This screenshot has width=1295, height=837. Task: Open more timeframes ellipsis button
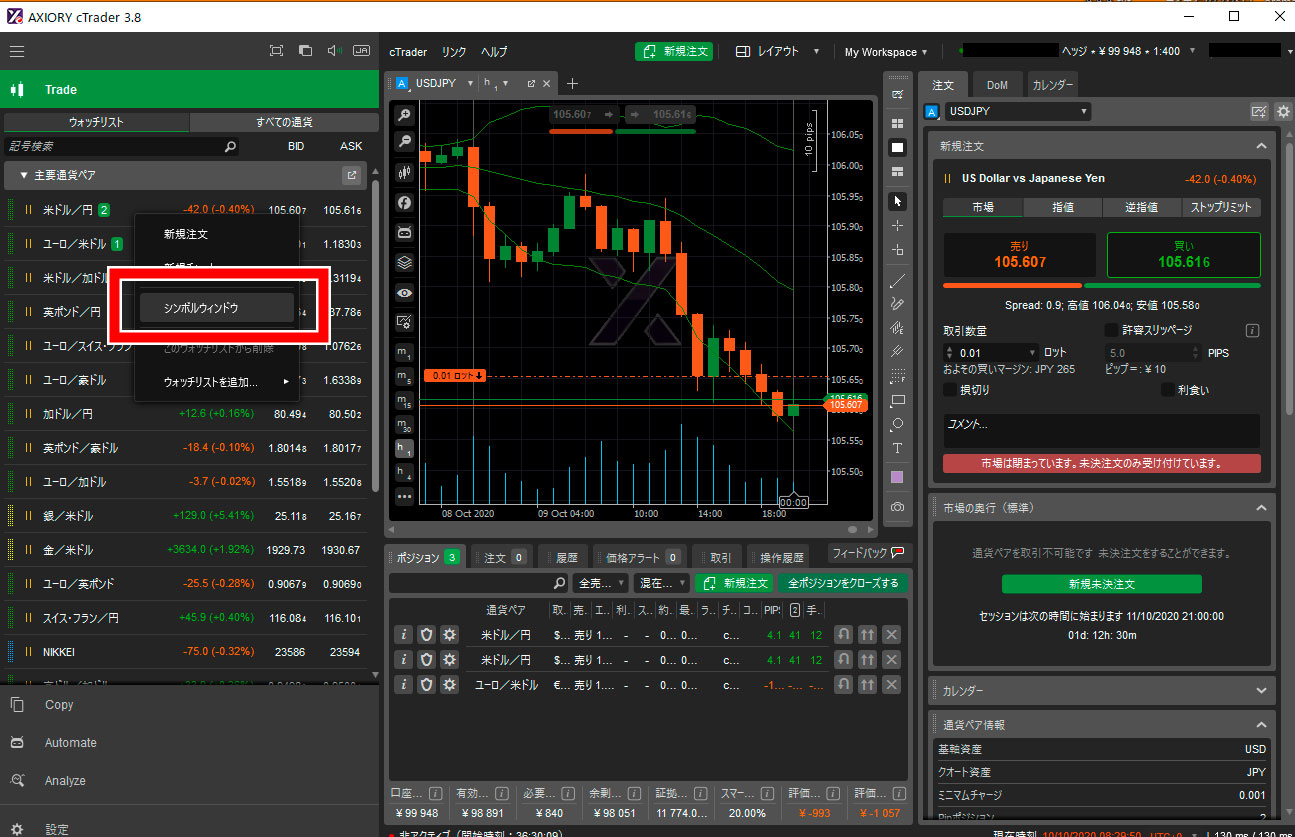click(x=404, y=496)
